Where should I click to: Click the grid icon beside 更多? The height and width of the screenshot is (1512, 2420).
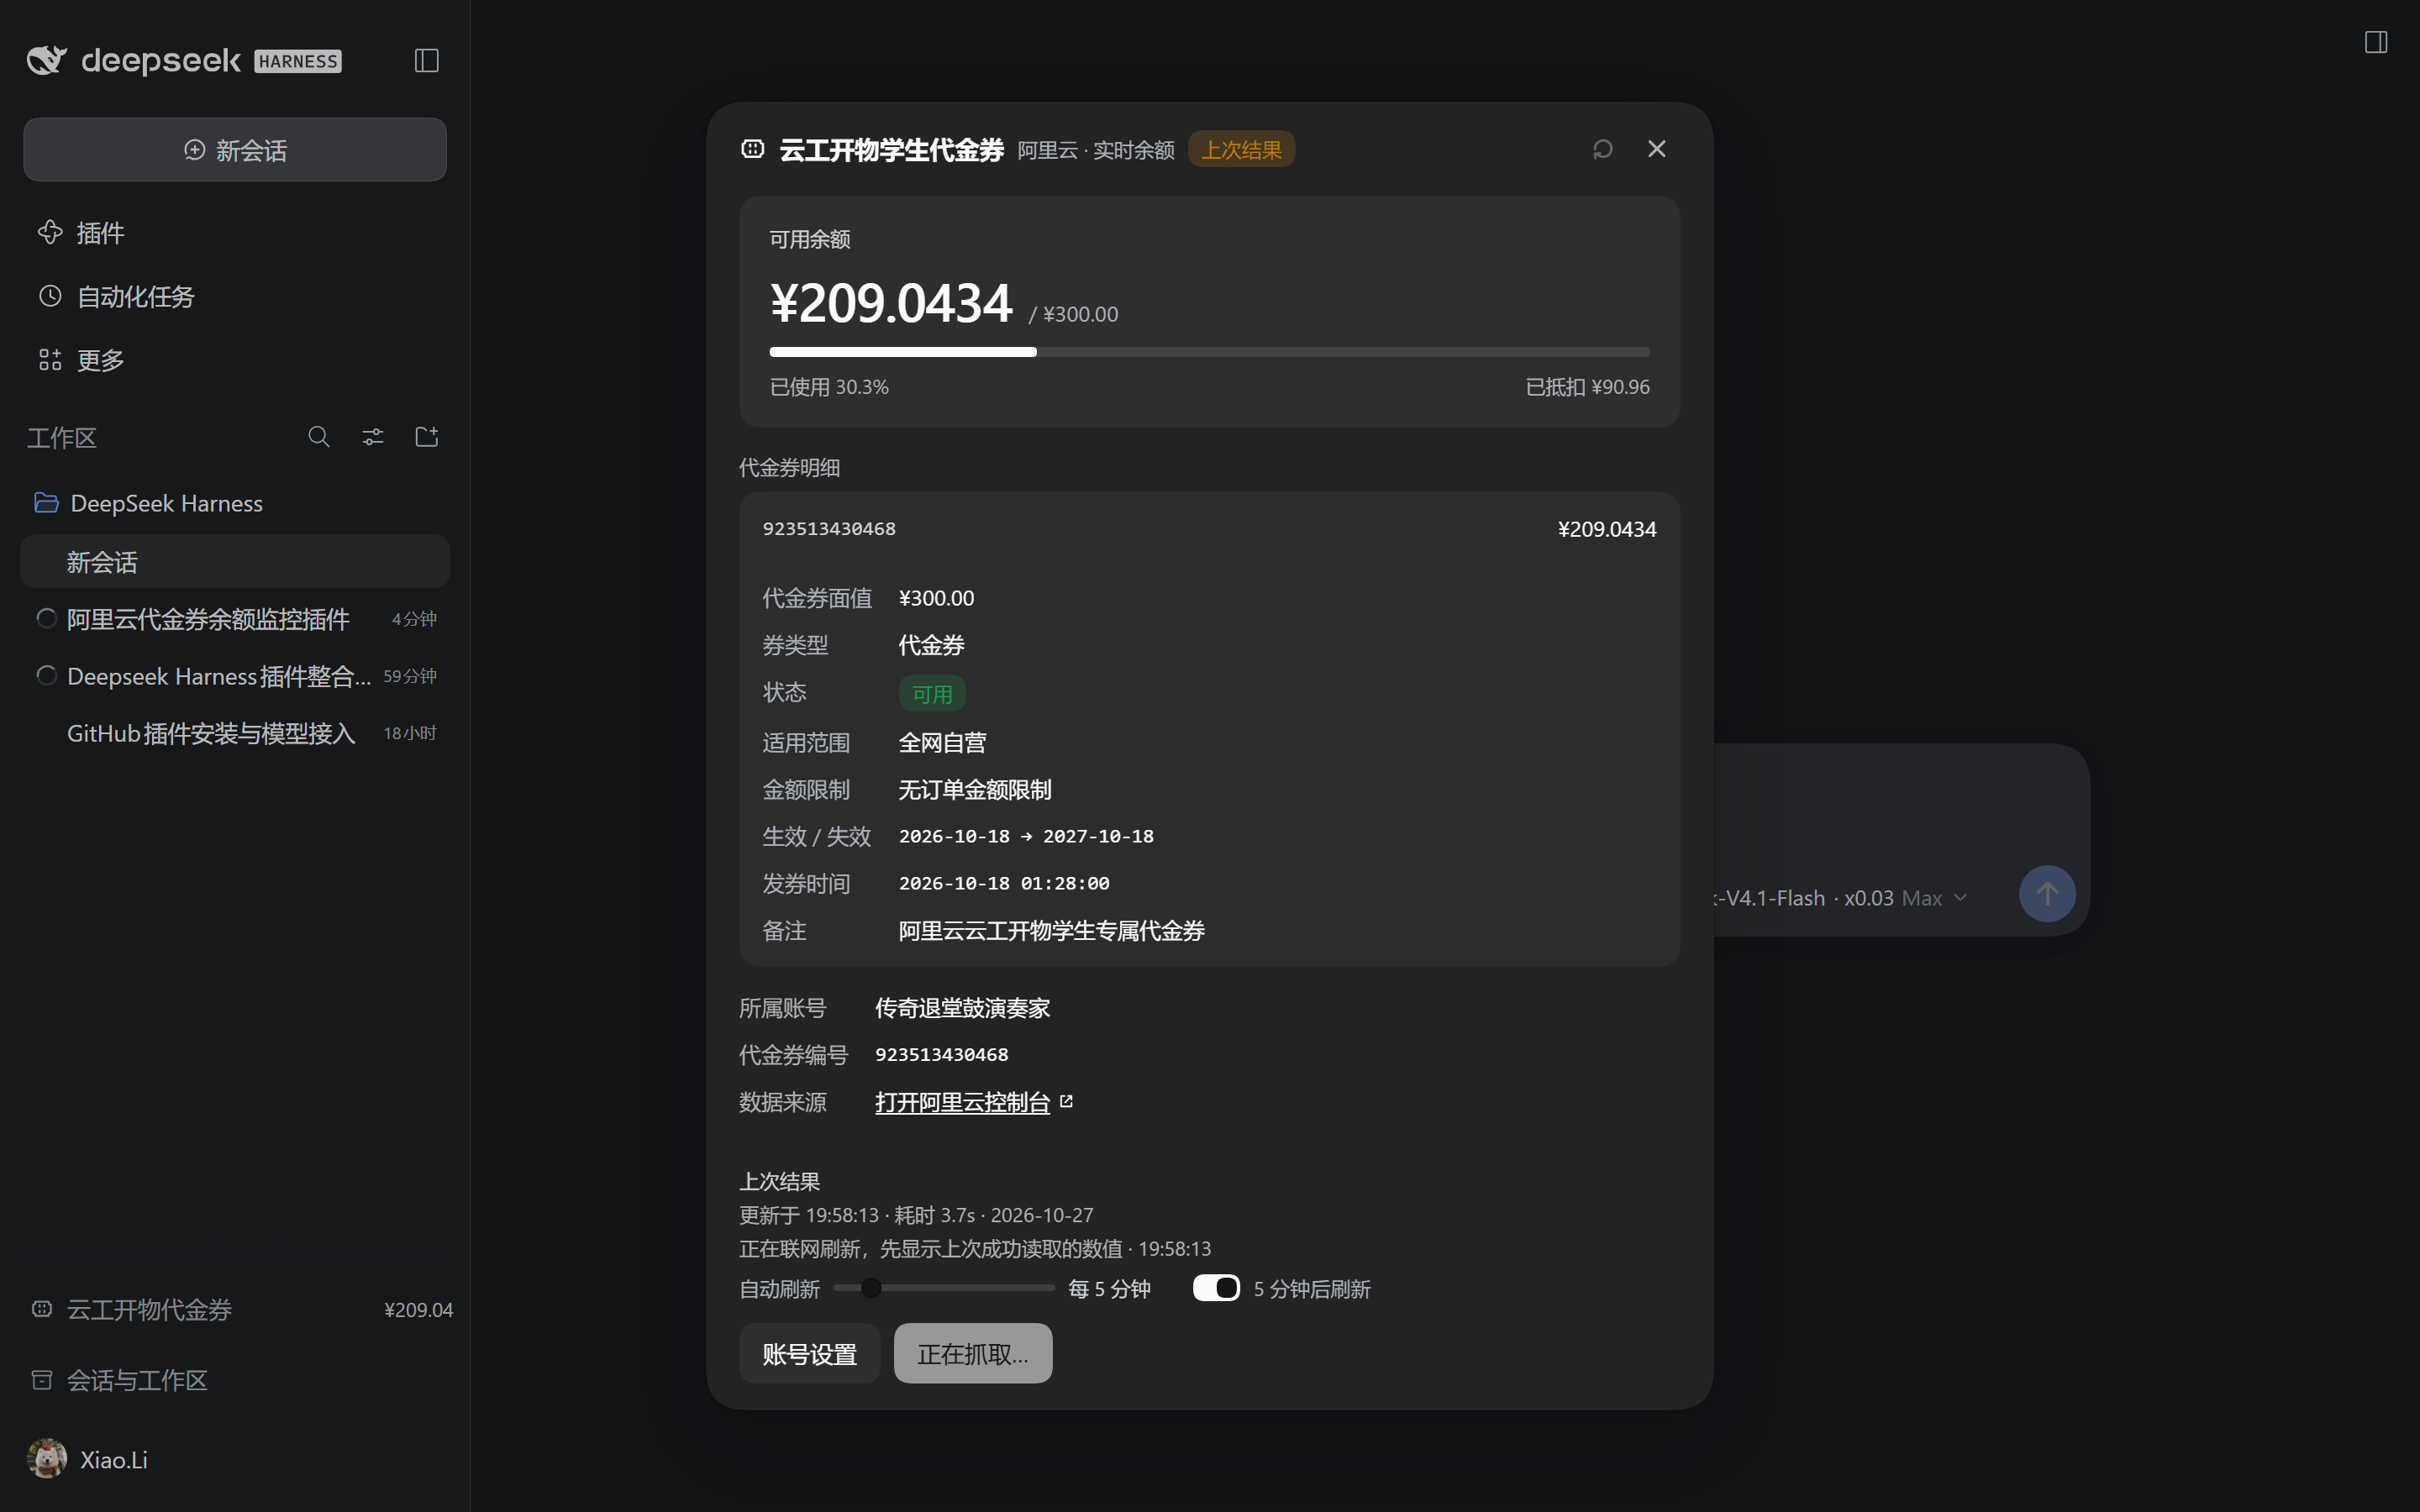click(x=50, y=360)
